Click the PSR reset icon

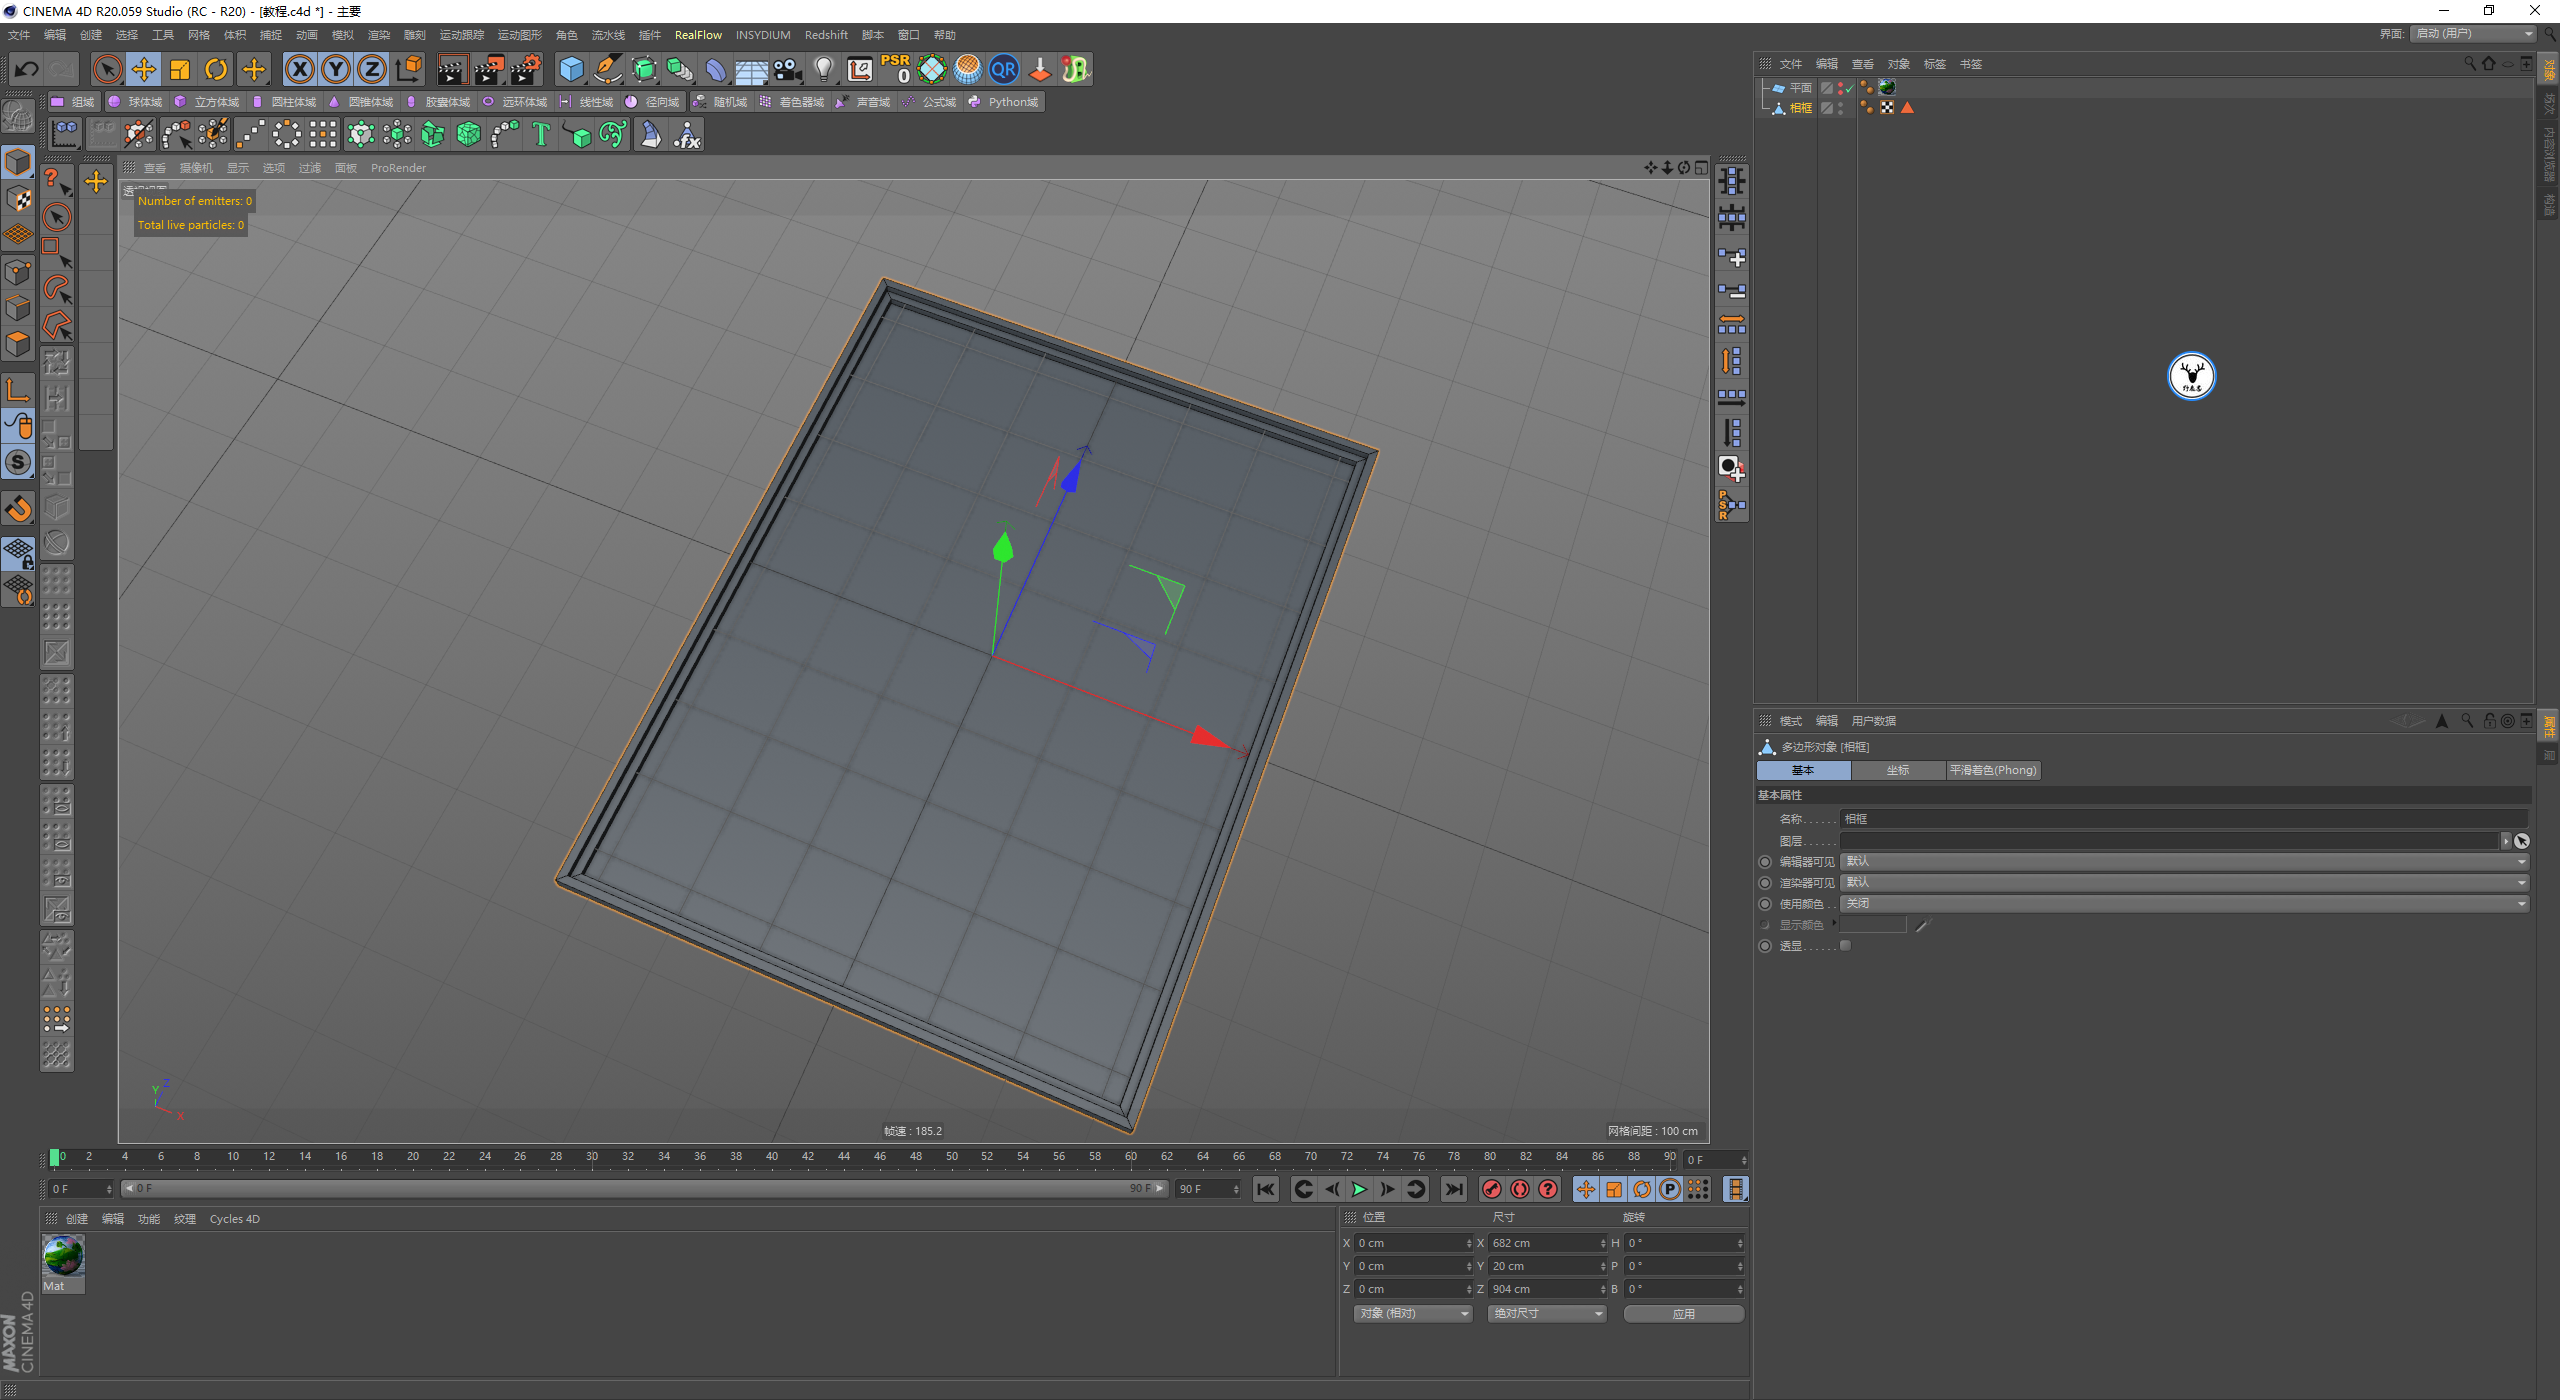(x=895, y=69)
